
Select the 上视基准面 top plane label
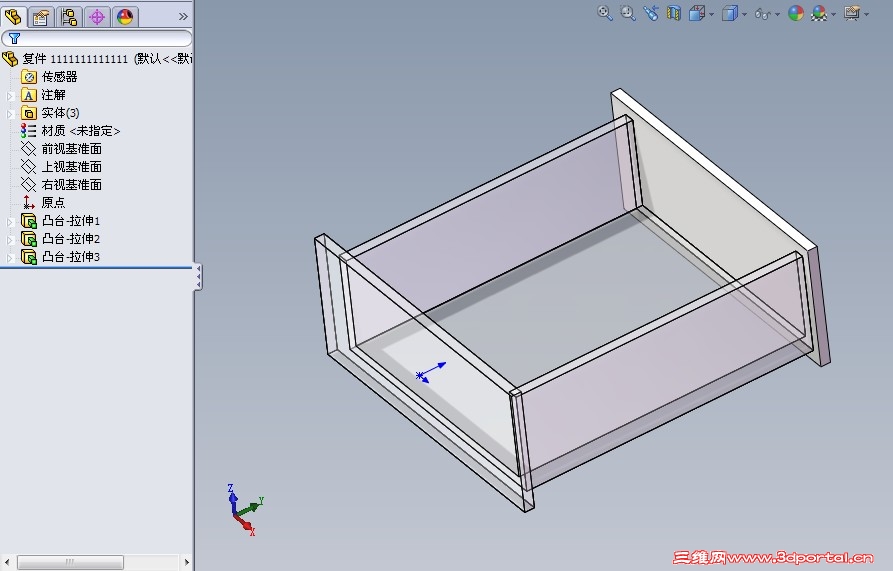pos(72,167)
